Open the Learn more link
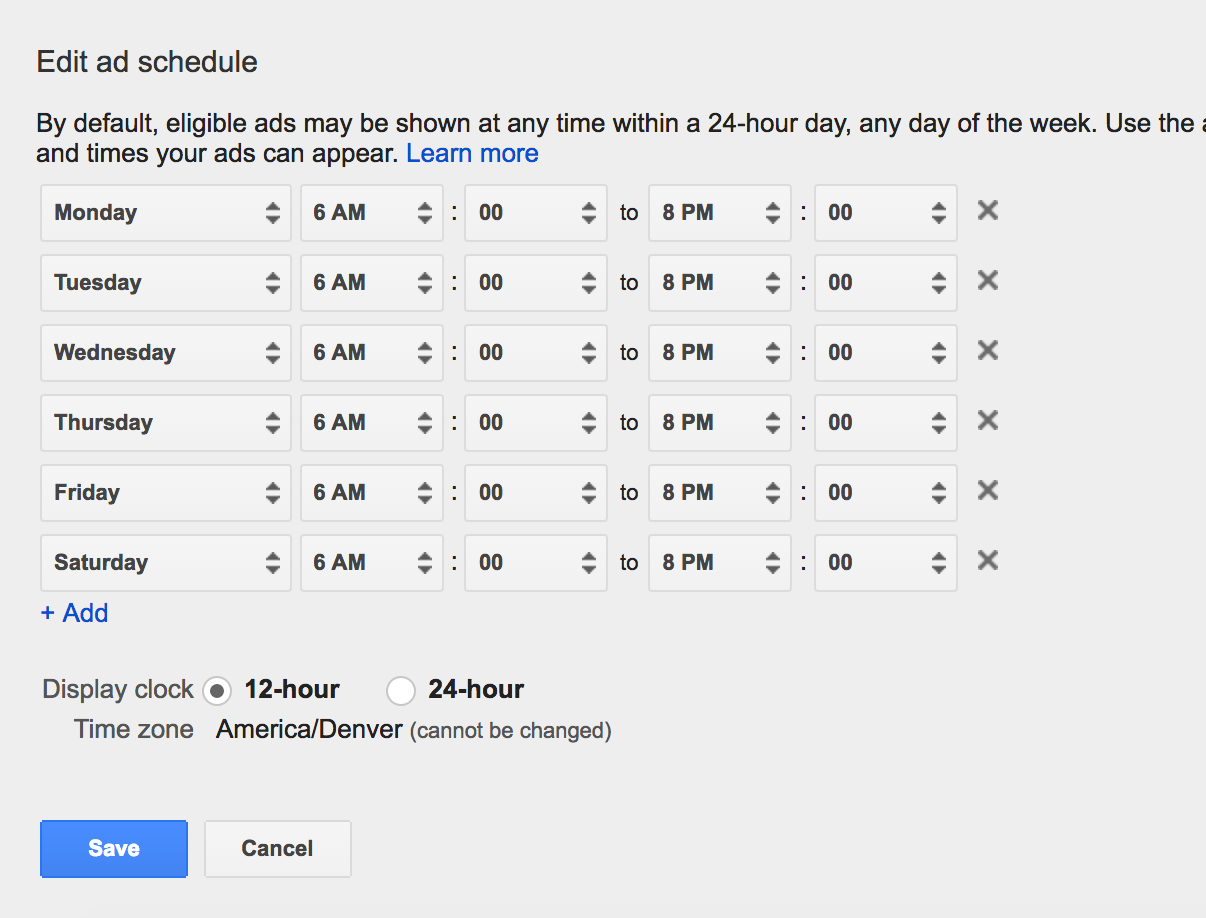1206x918 pixels. pos(472,153)
